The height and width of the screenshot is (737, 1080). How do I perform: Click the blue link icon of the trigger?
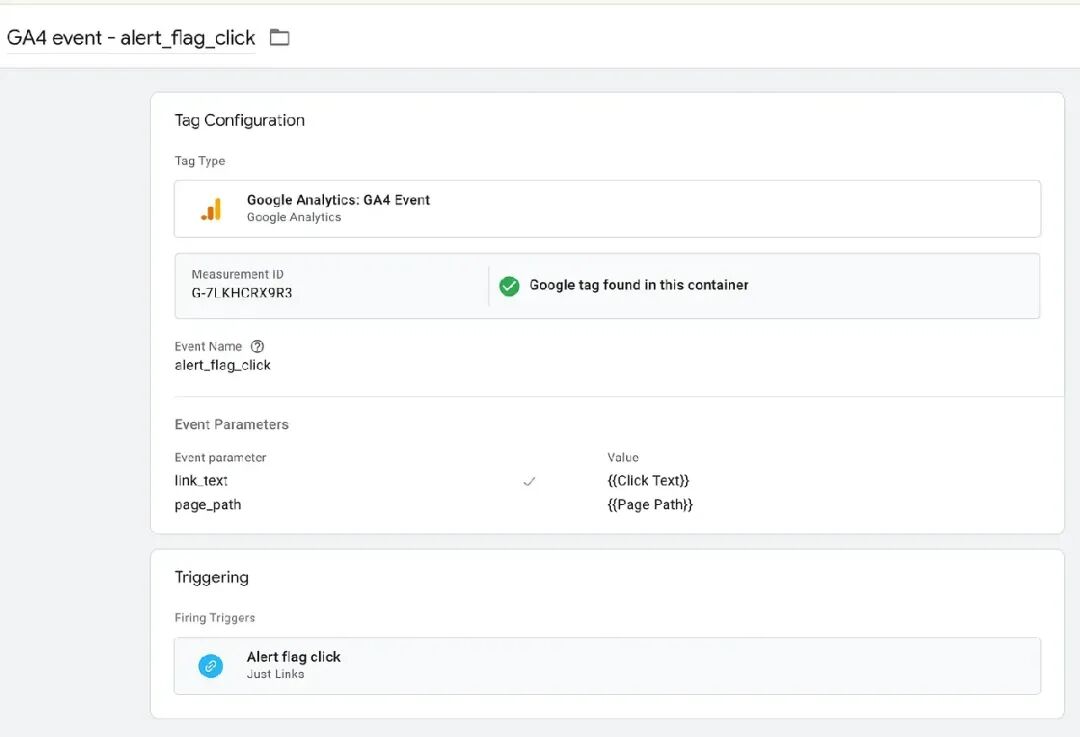211,666
